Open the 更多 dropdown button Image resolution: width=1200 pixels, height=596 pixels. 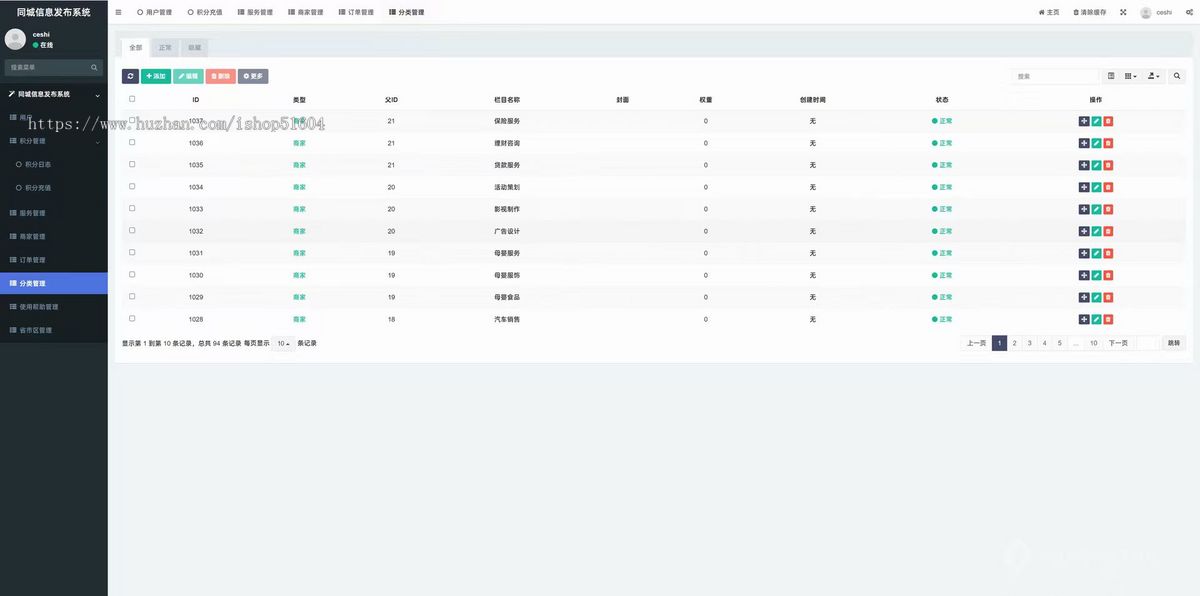(253, 76)
